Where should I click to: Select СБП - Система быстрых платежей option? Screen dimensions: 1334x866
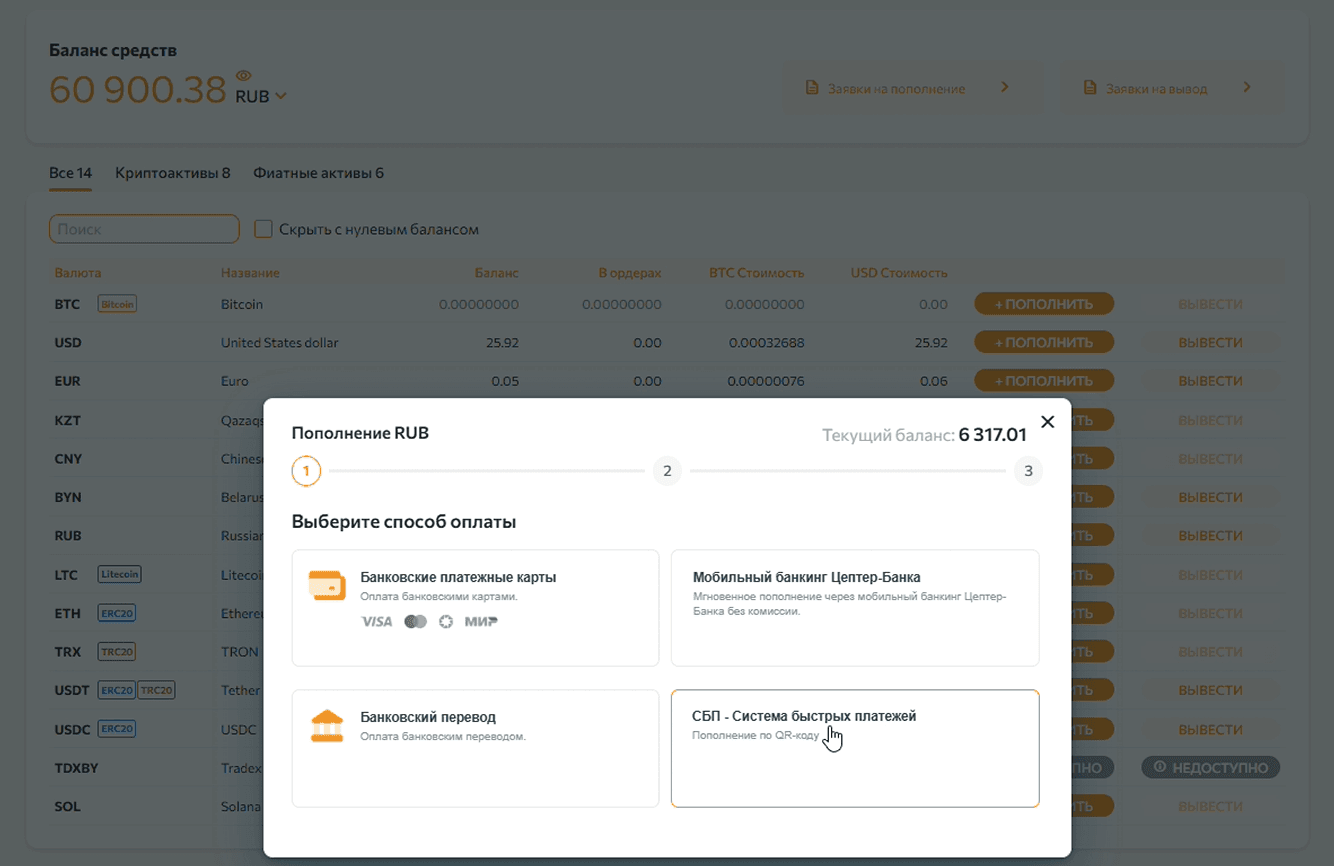coord(855,748)
